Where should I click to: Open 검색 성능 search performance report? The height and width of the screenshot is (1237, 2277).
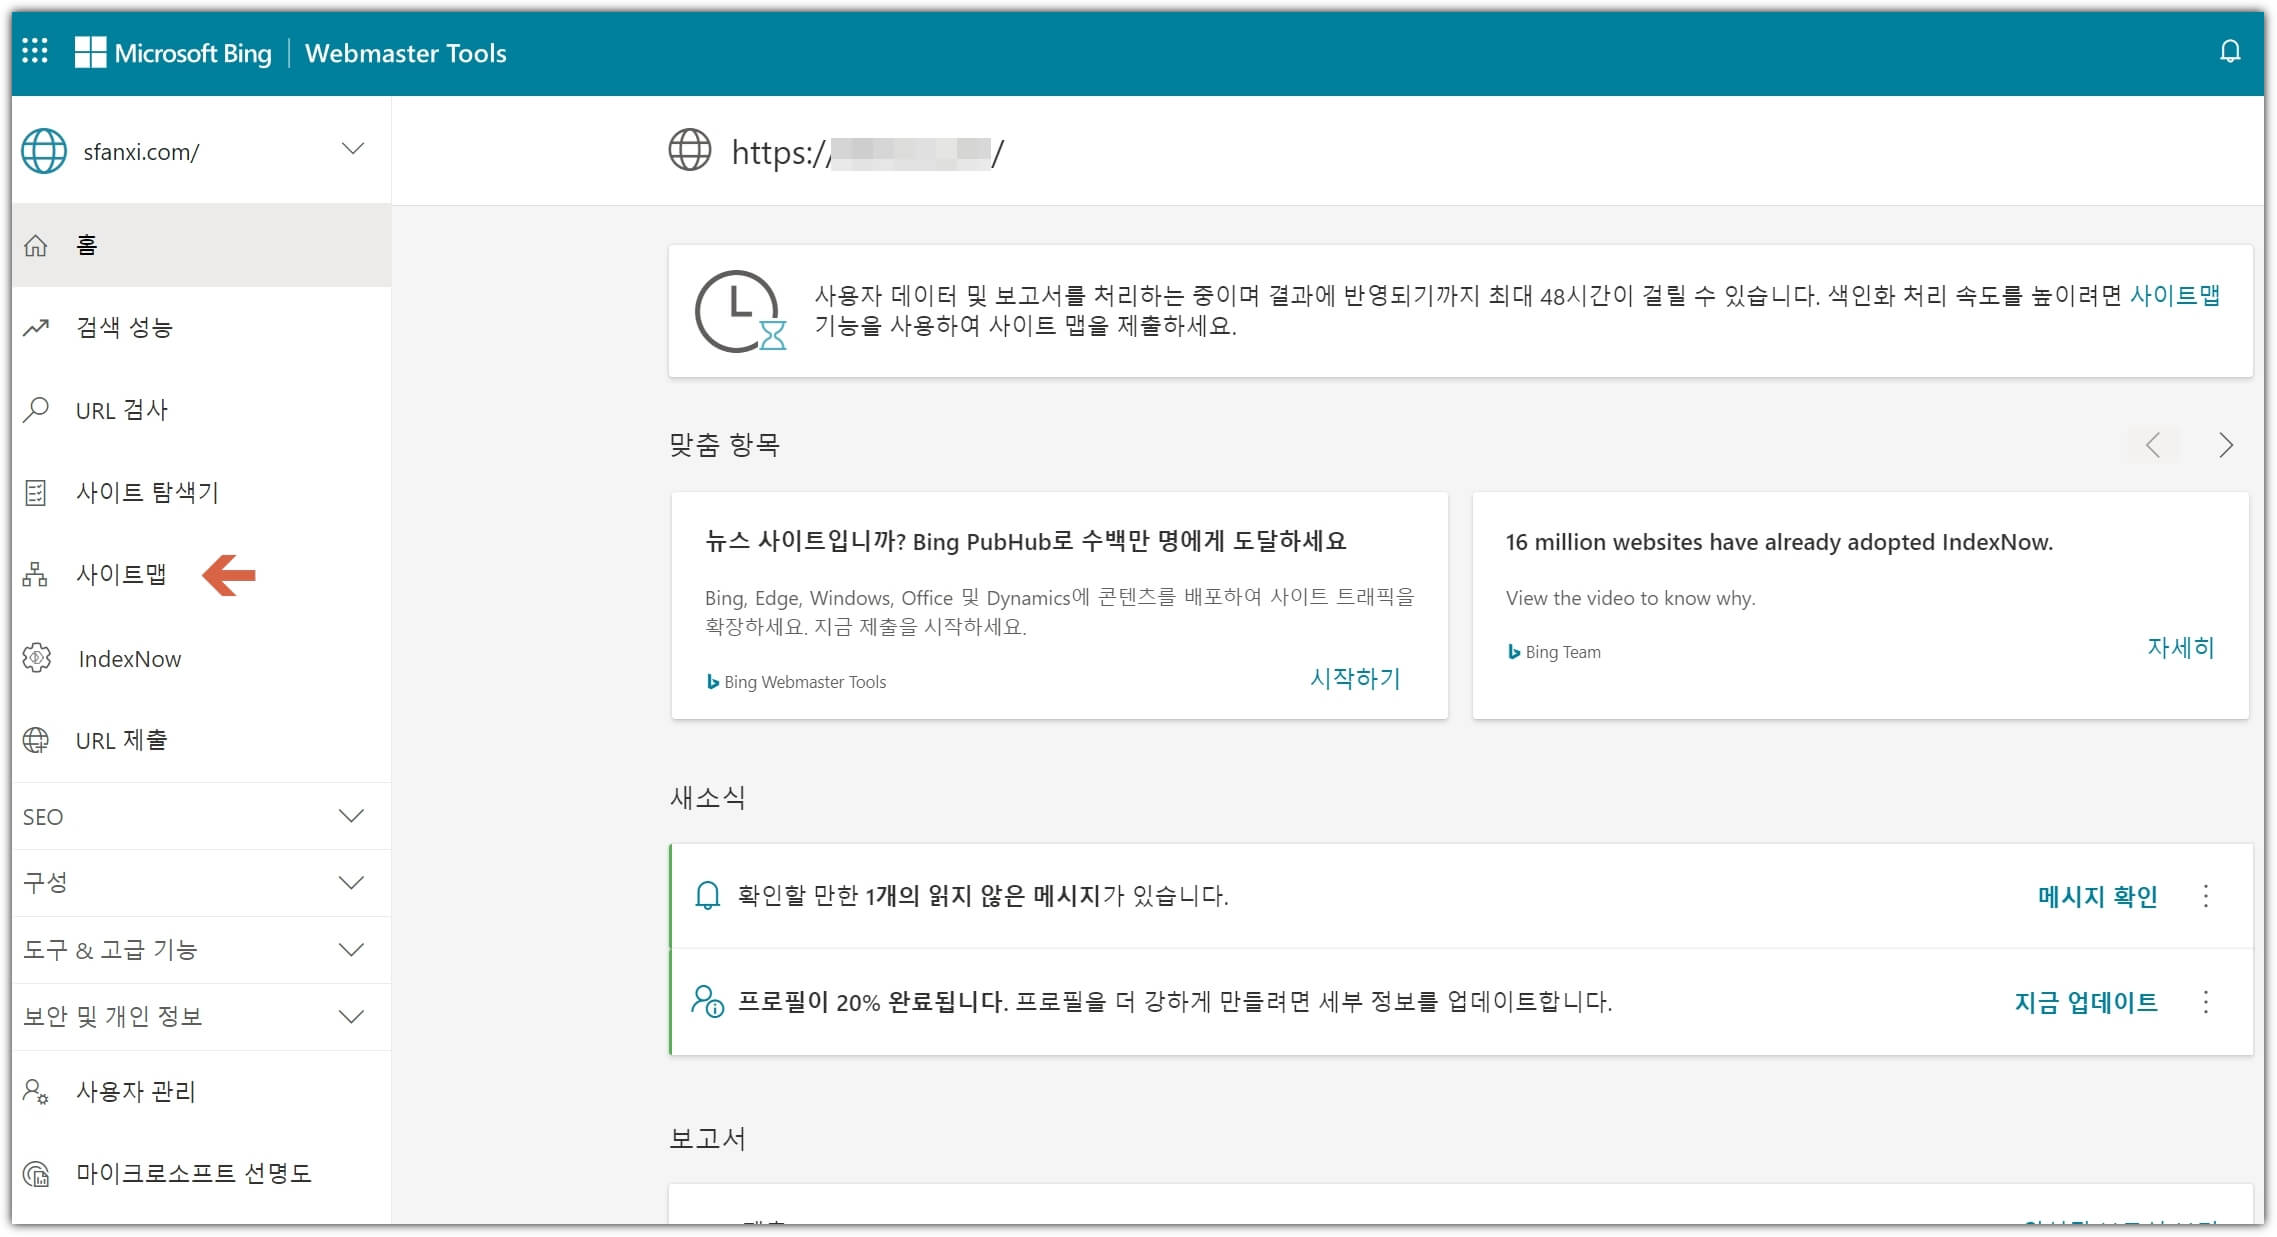point(125,327)
